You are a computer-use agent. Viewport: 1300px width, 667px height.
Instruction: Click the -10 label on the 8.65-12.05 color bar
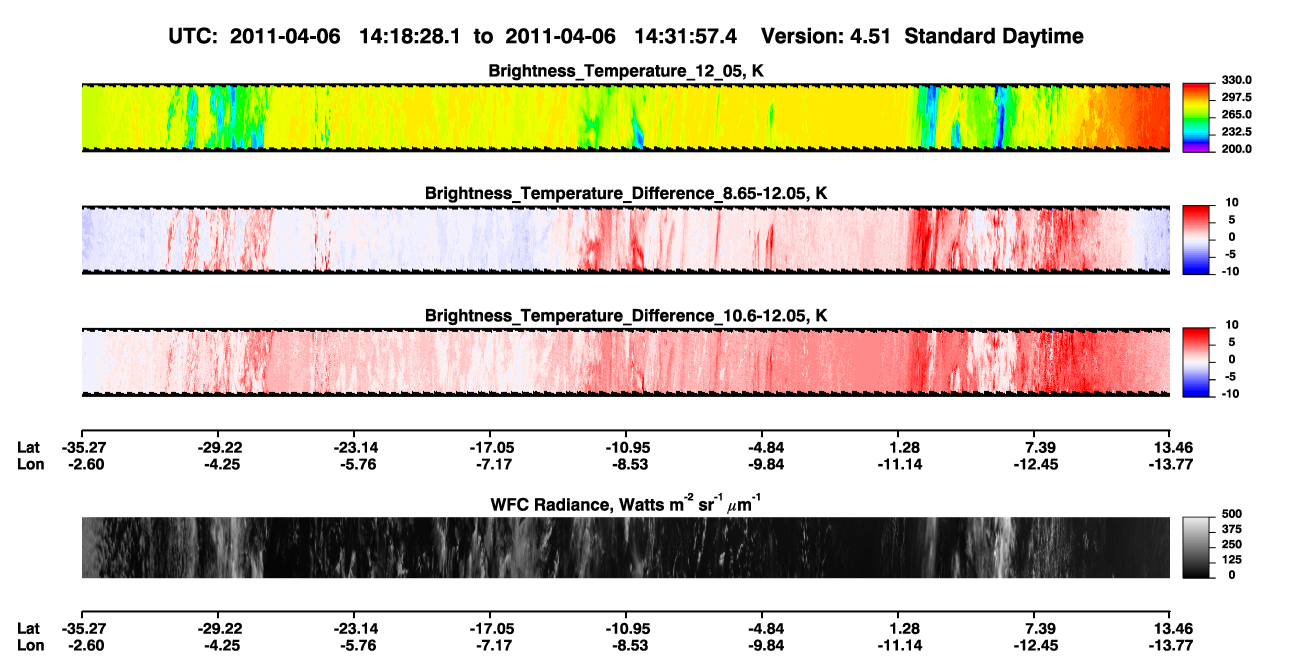click(x=1229, y=271)
